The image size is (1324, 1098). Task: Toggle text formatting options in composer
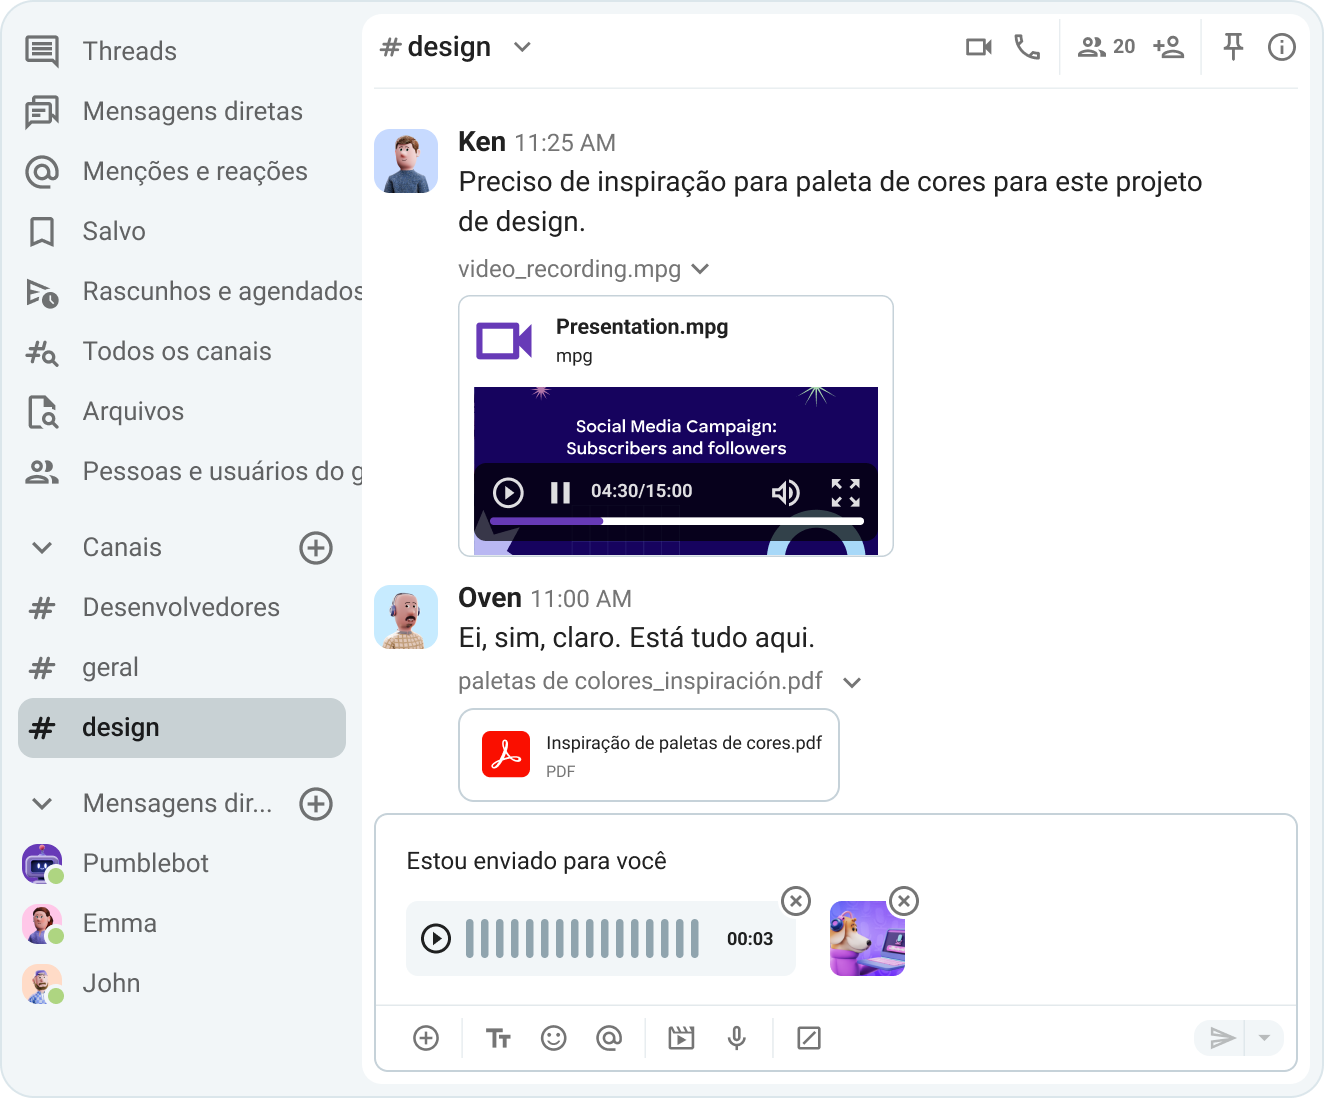498,1038
